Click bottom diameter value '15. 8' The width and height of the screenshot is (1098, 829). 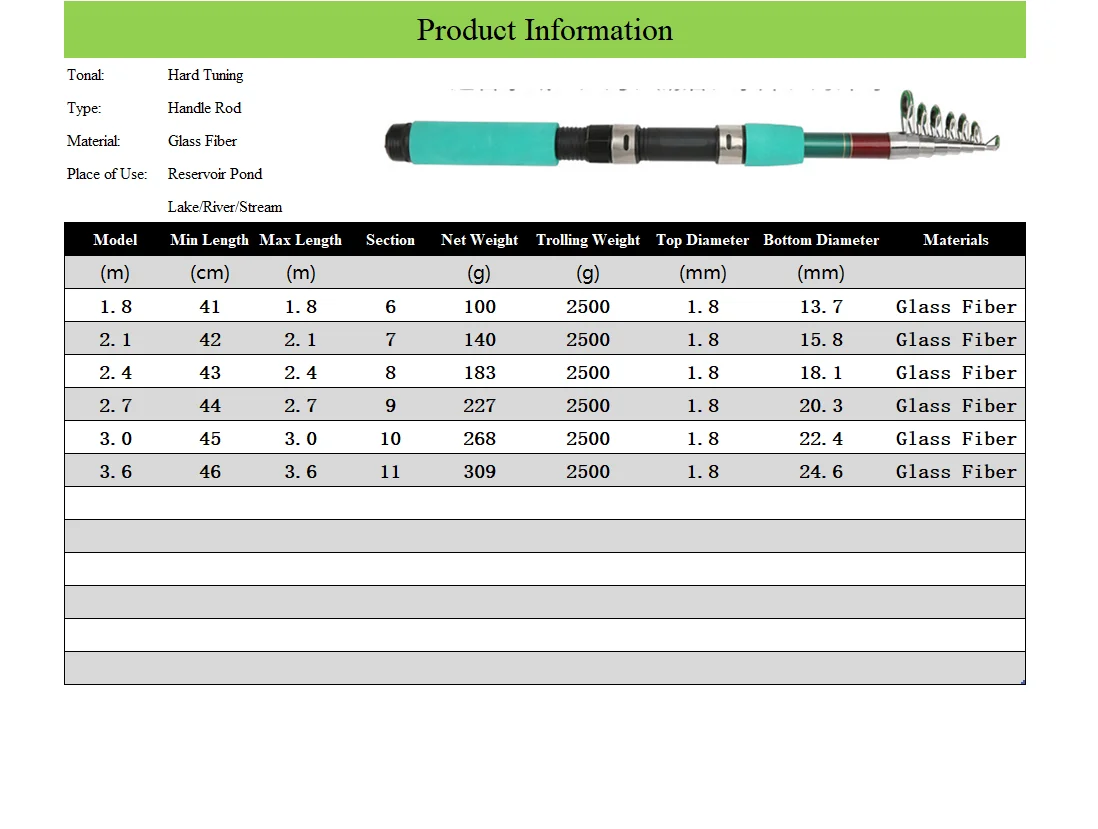point(821,340)
